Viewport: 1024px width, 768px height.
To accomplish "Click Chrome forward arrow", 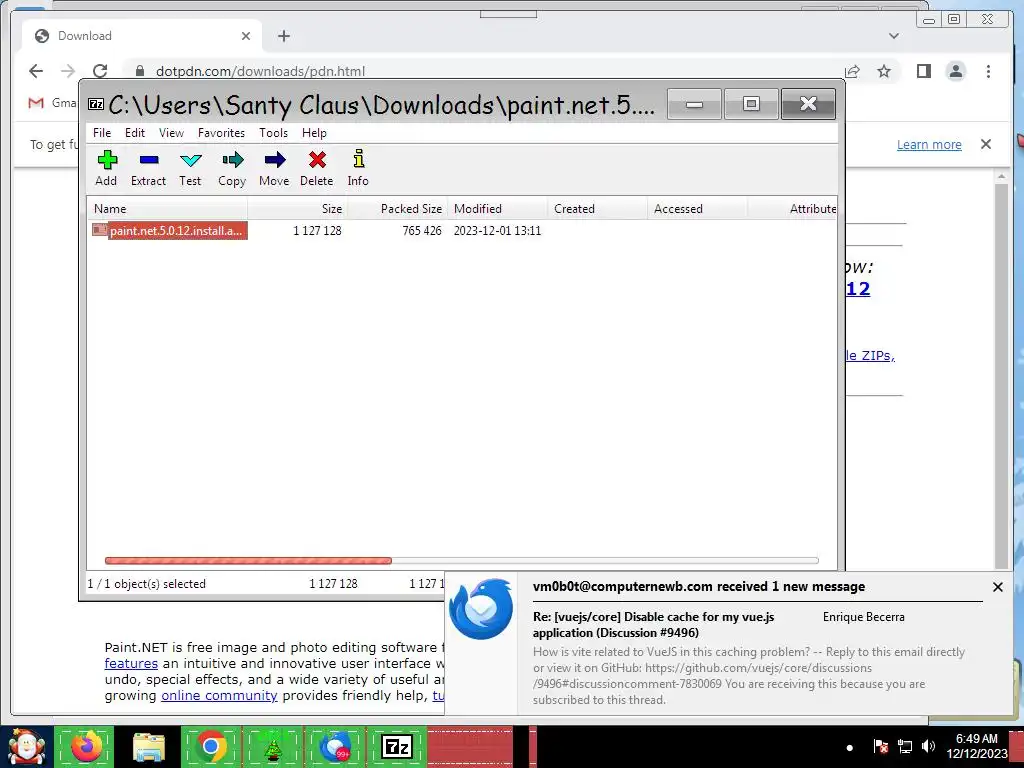I will coord(68,71).
